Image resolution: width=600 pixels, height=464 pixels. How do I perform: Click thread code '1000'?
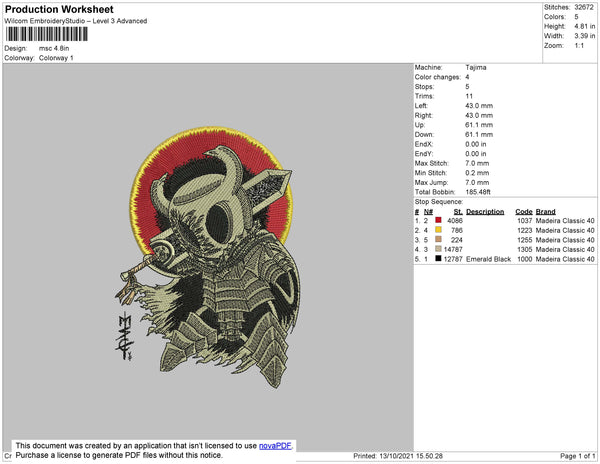[x=525, y=259]
